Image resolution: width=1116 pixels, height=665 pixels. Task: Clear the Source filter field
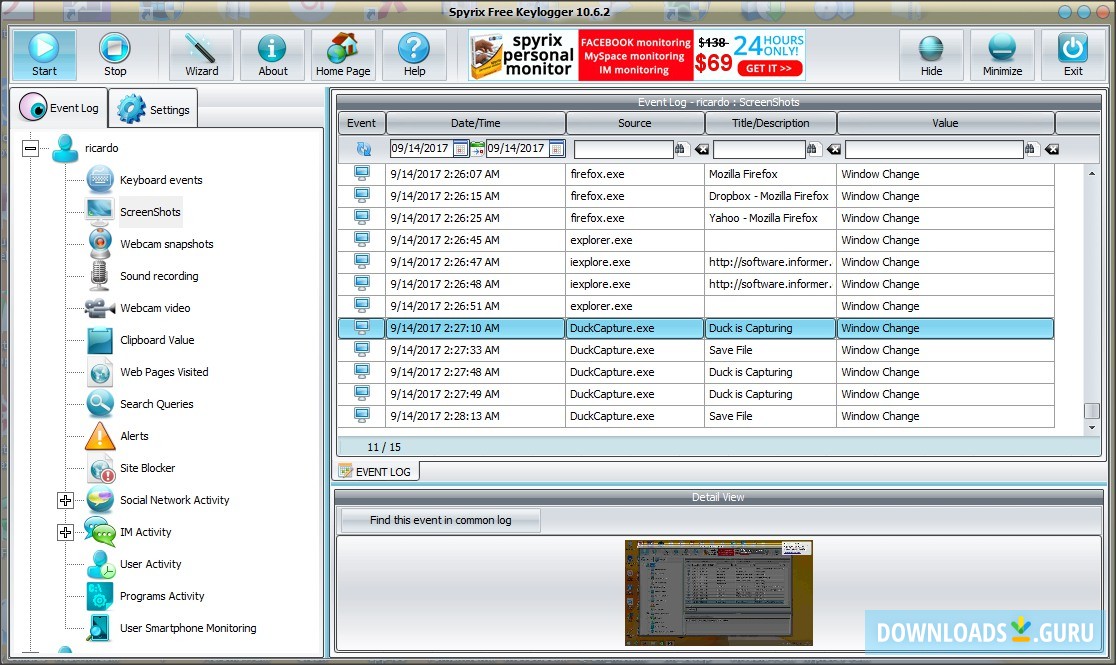[702, 149]
